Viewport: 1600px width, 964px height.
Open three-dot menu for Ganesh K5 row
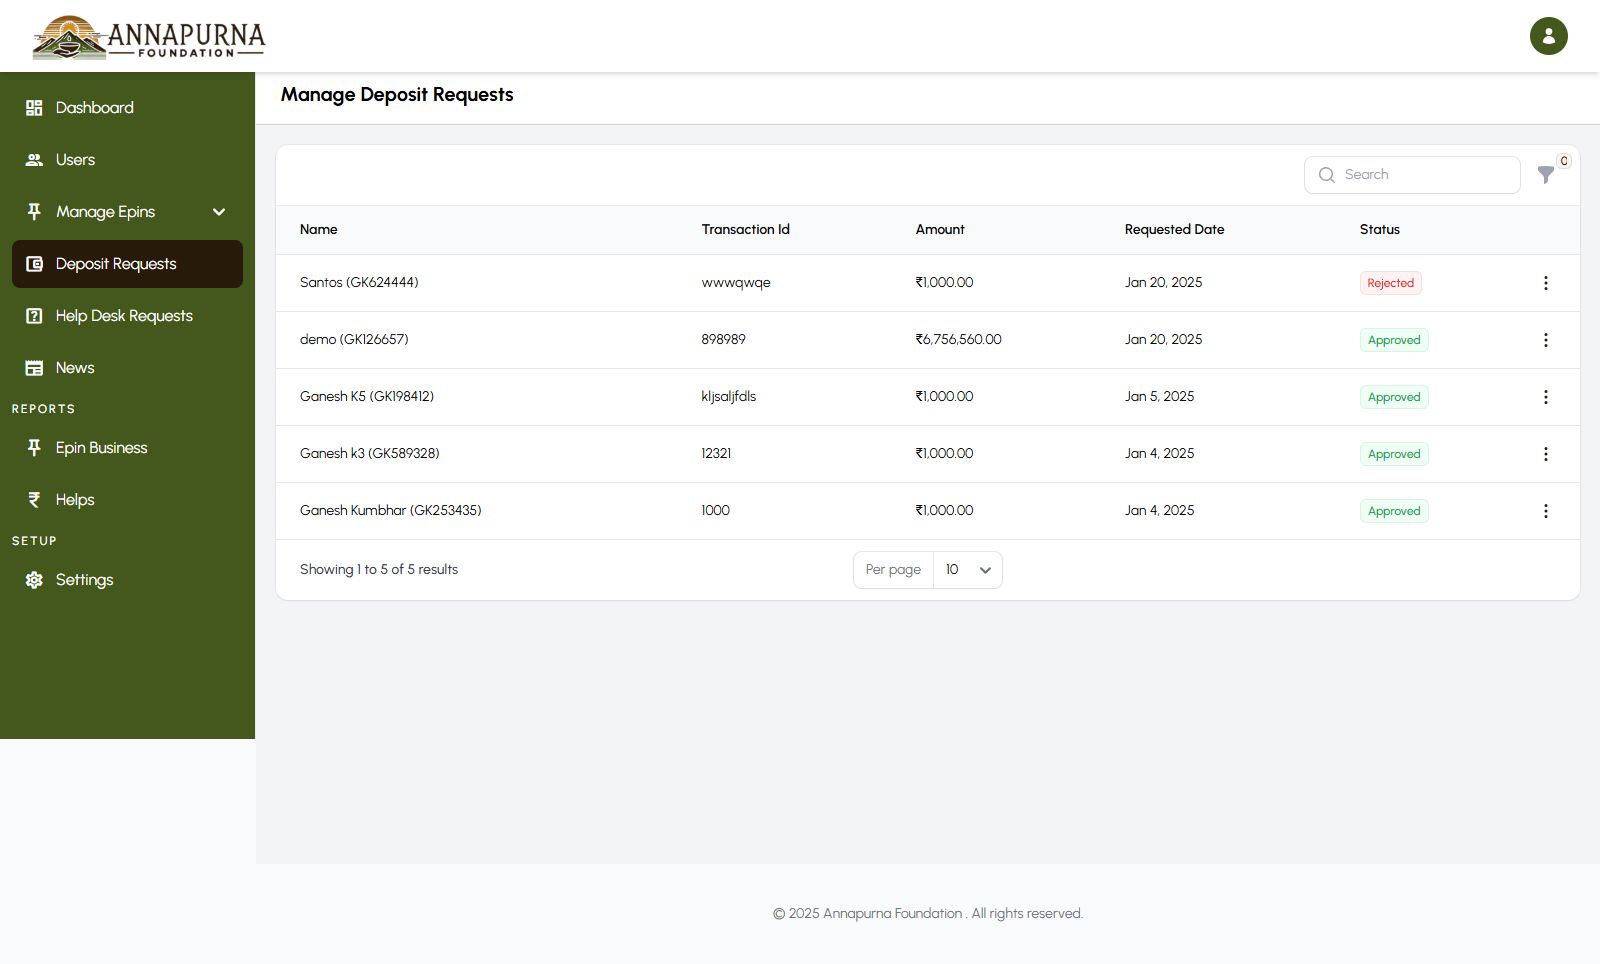1545,397
